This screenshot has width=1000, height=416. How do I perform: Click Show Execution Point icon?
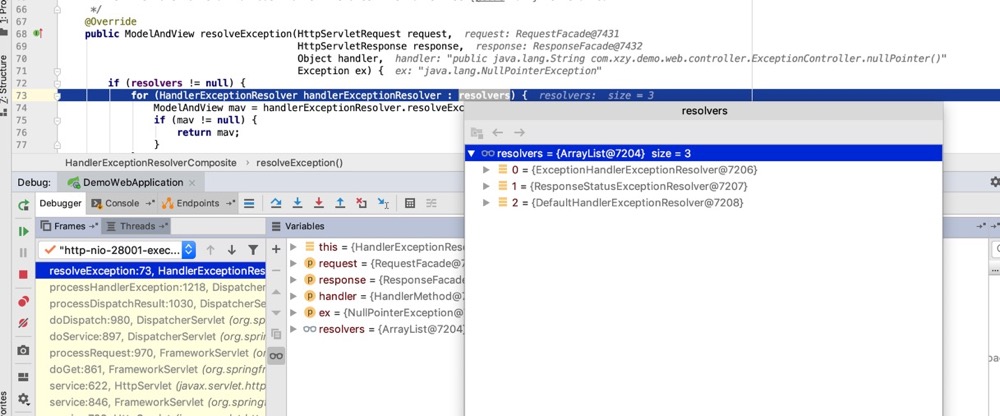[x=249, y=204]
